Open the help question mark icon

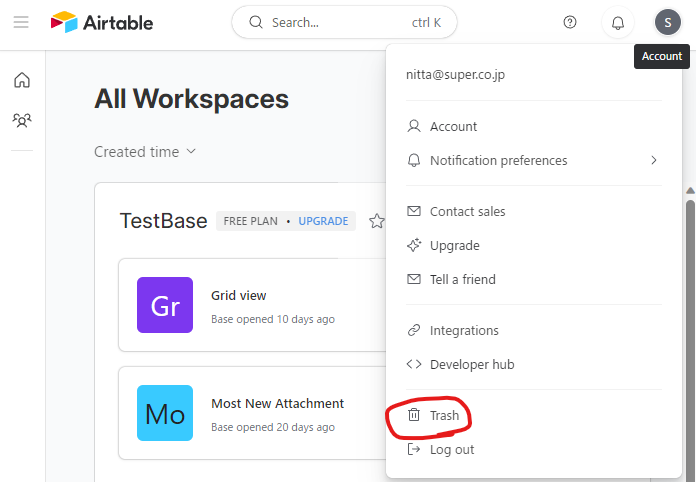tap(569, 22)
